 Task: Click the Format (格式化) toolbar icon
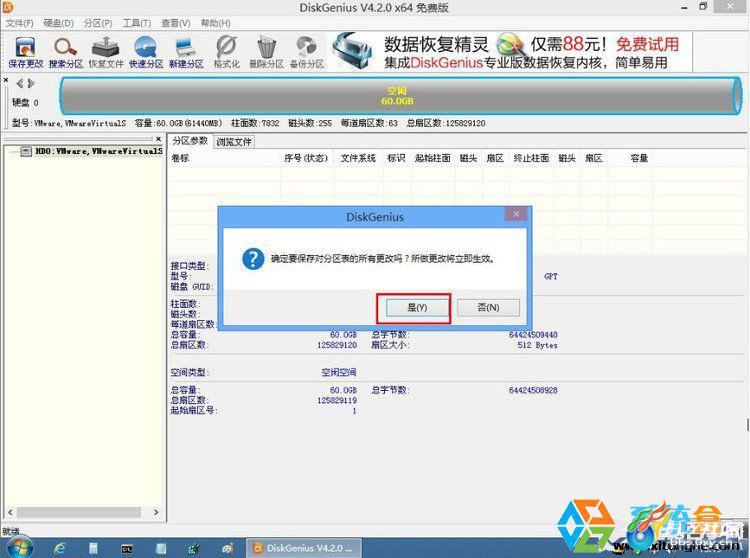point(226,52)
